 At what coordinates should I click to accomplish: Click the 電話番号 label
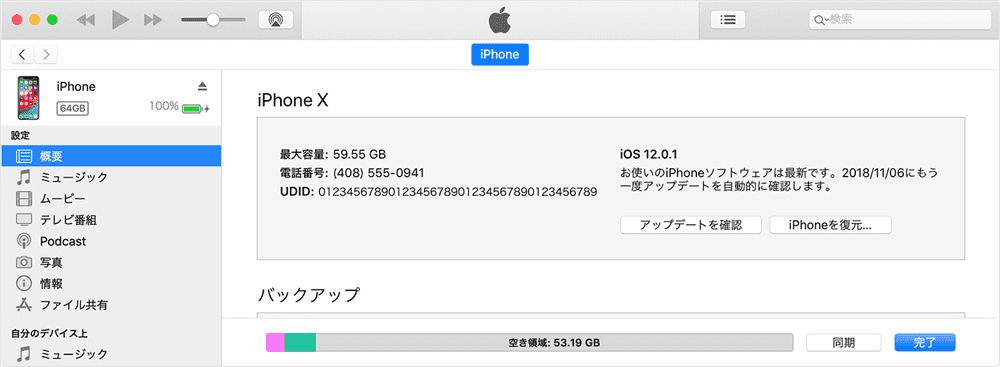click(304, 173)
